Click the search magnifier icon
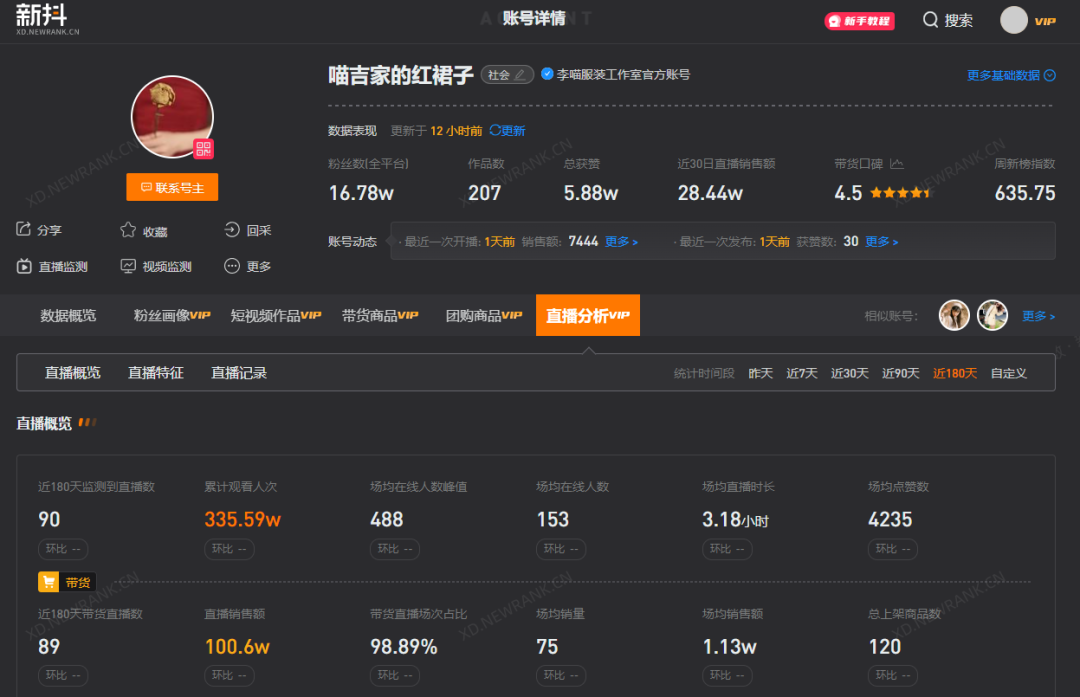 click(930, 20)
